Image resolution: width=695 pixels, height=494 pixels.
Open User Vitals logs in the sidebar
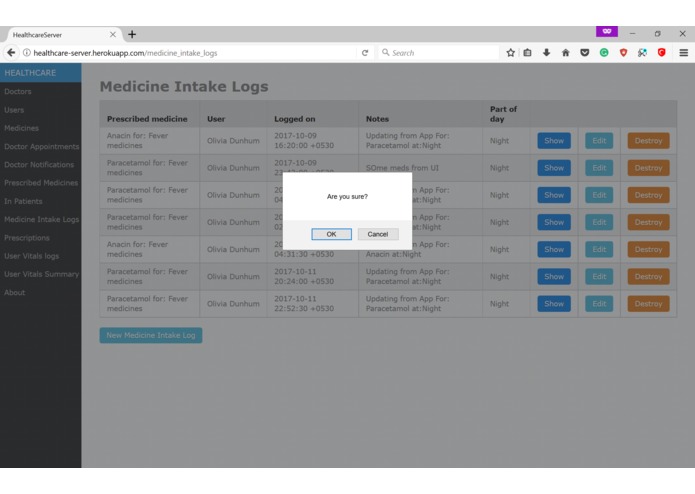[31, 256]
